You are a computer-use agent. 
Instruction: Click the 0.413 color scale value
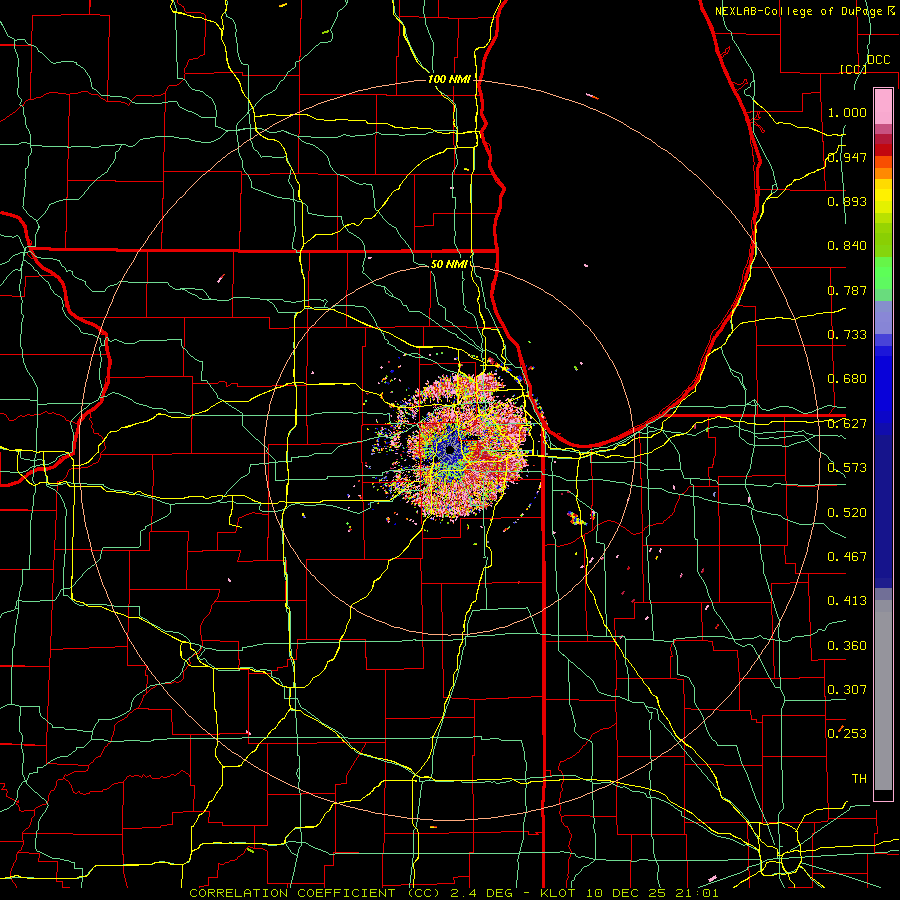coord(847,601)
